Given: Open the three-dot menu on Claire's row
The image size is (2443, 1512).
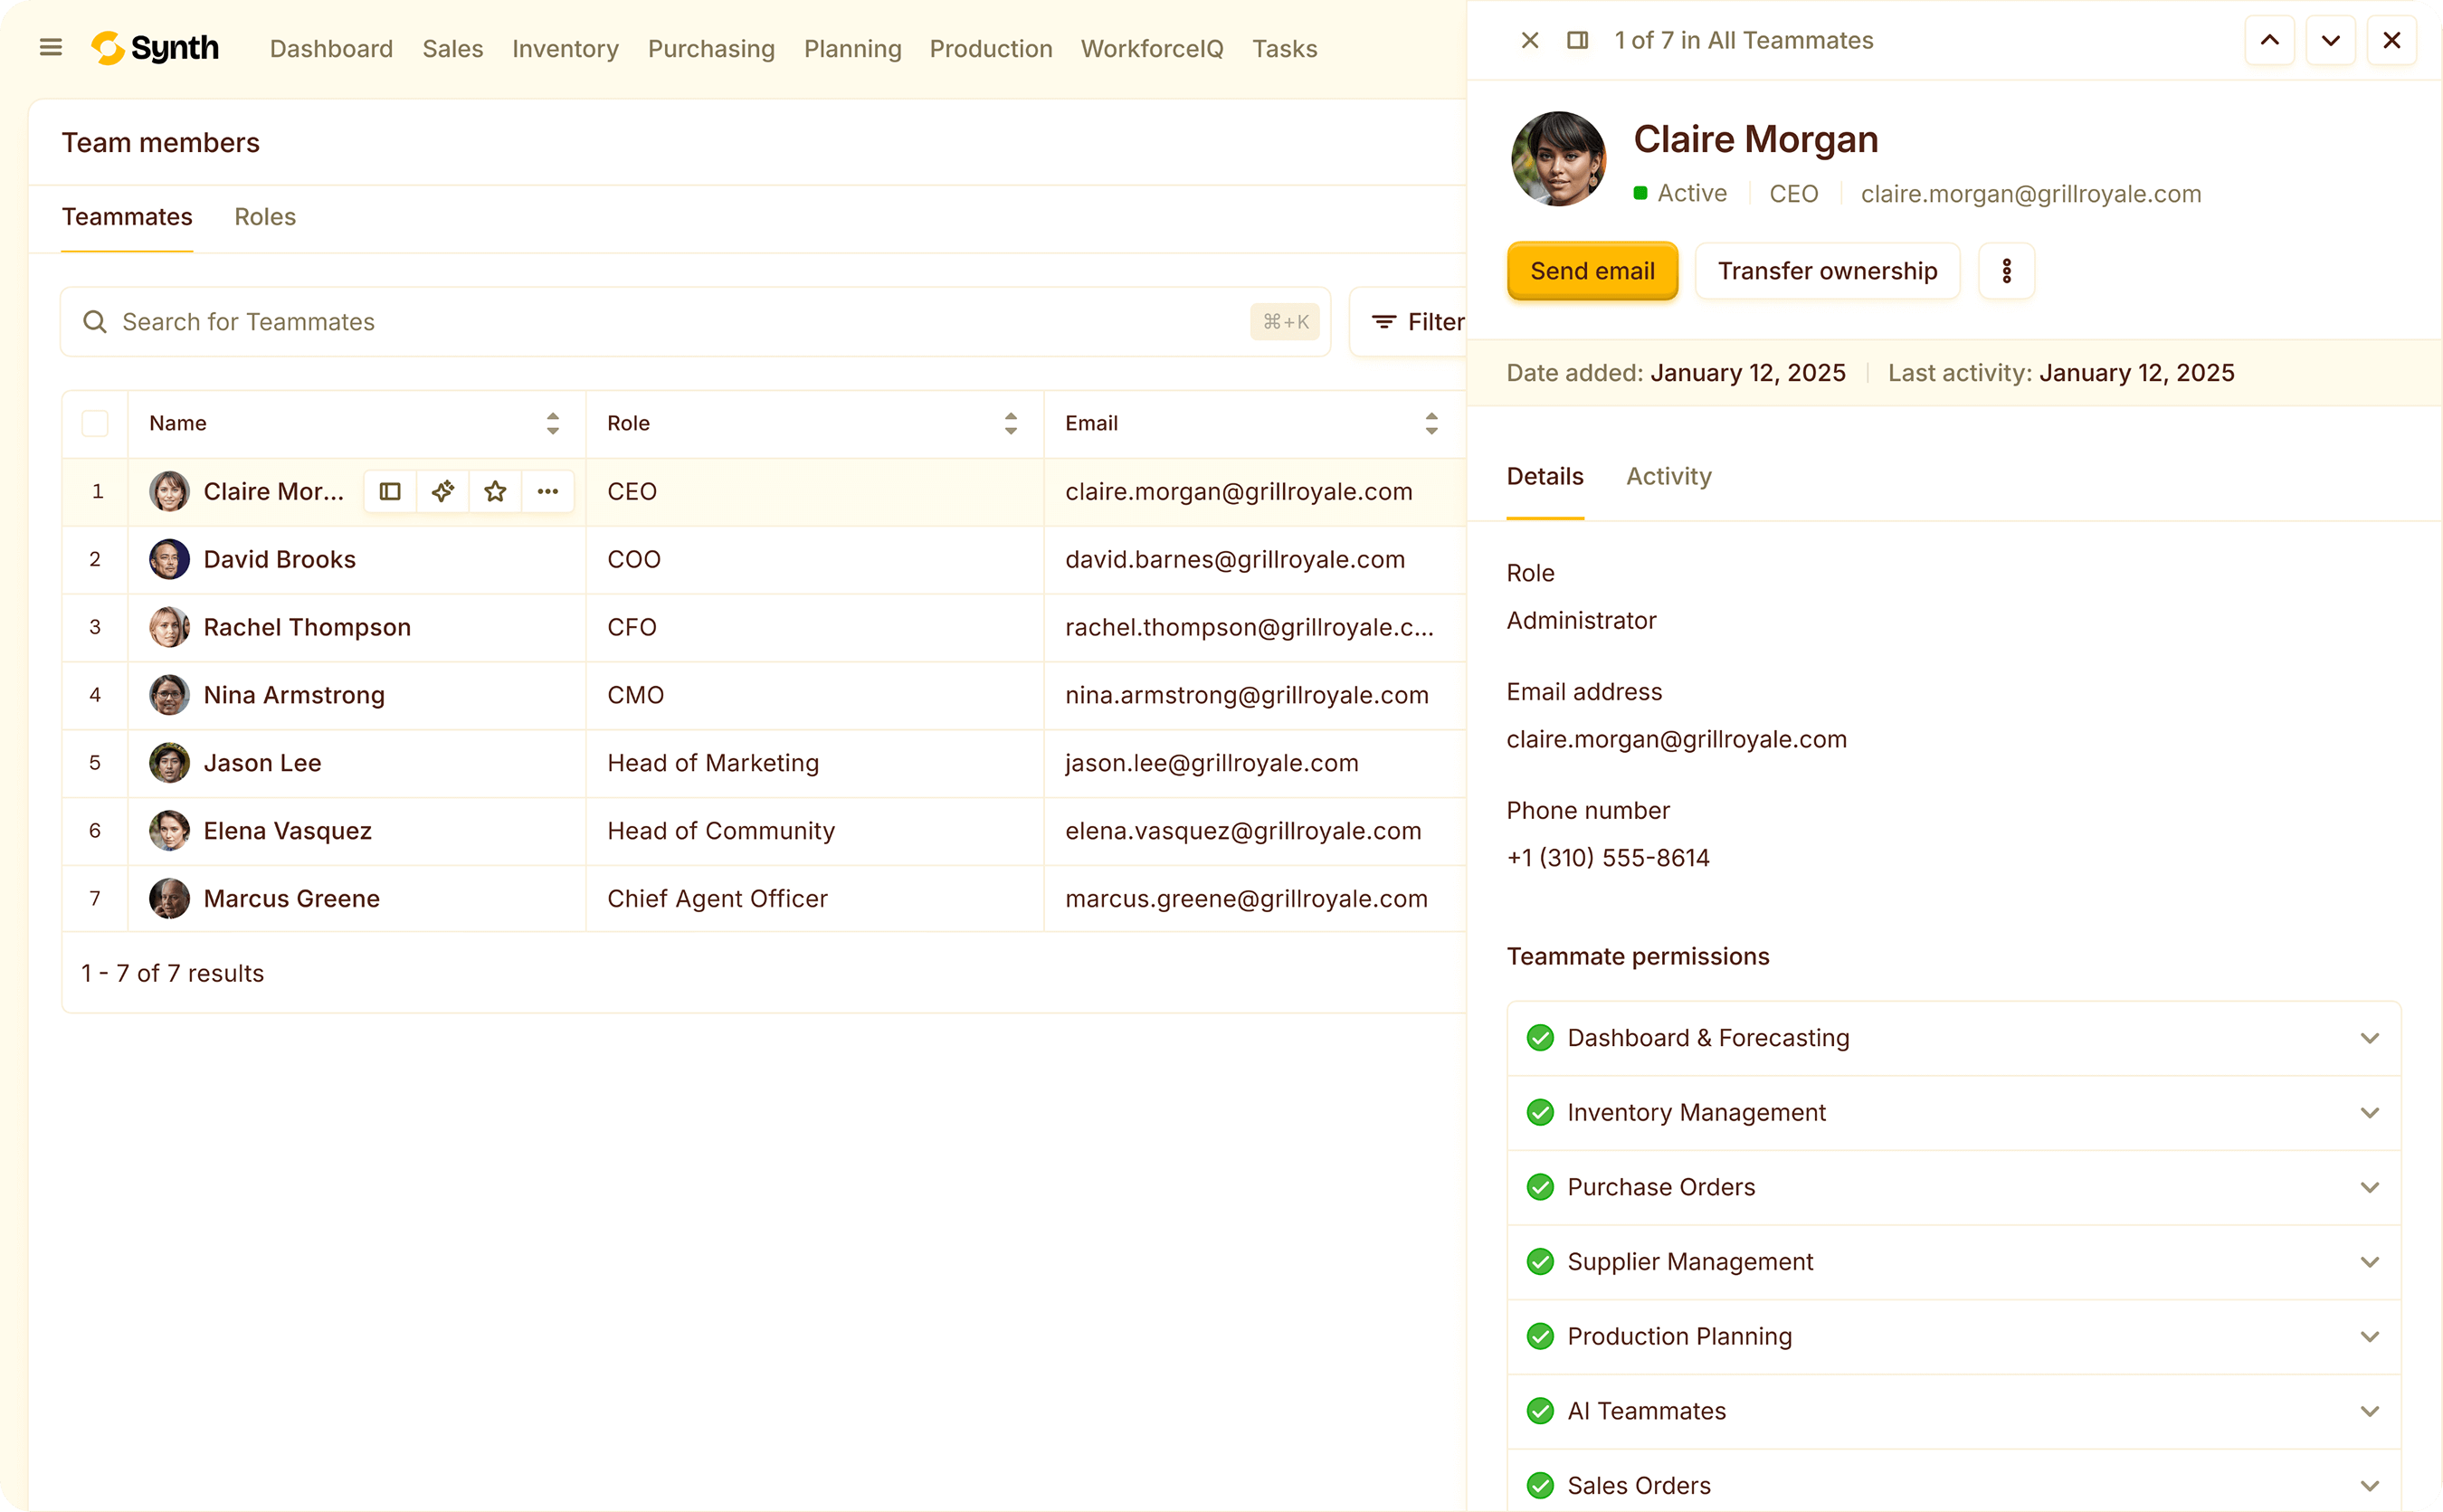Looking at the screenshot, I should pyautogui.click(x=548, y=491).
